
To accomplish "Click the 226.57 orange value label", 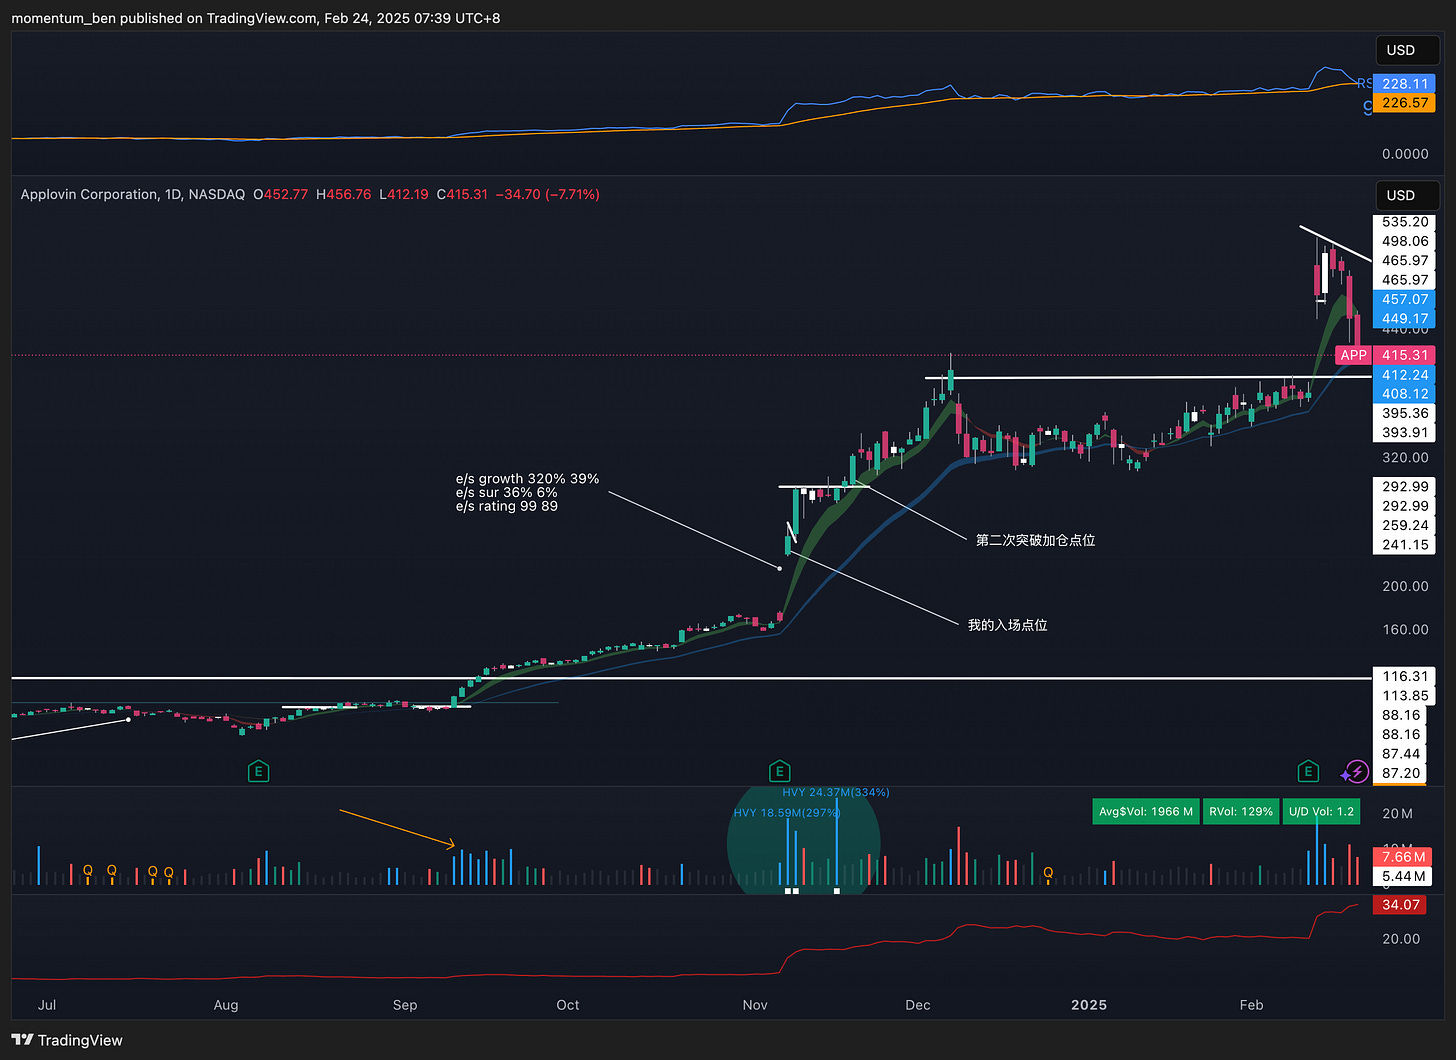I will click(x=1404, y=103).
